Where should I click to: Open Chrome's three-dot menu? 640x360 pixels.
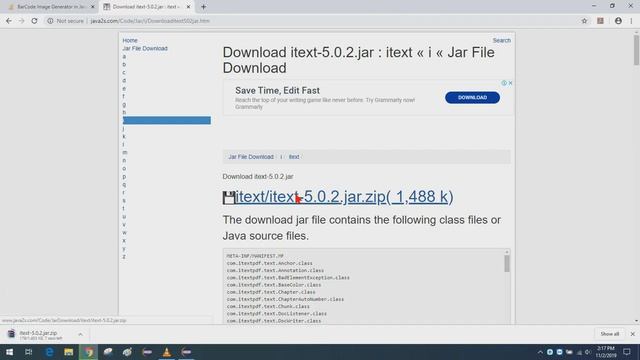[x=631, y=21]
